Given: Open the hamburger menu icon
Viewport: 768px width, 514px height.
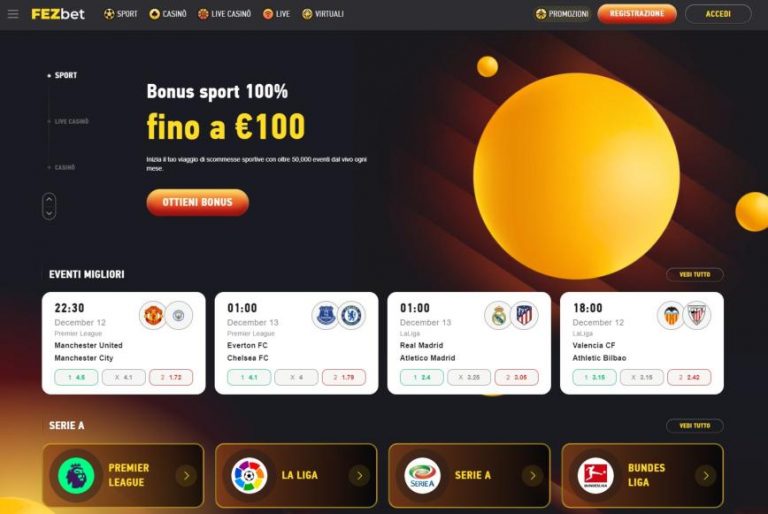Looking at the screenshot, I should (x=13, y=14).
